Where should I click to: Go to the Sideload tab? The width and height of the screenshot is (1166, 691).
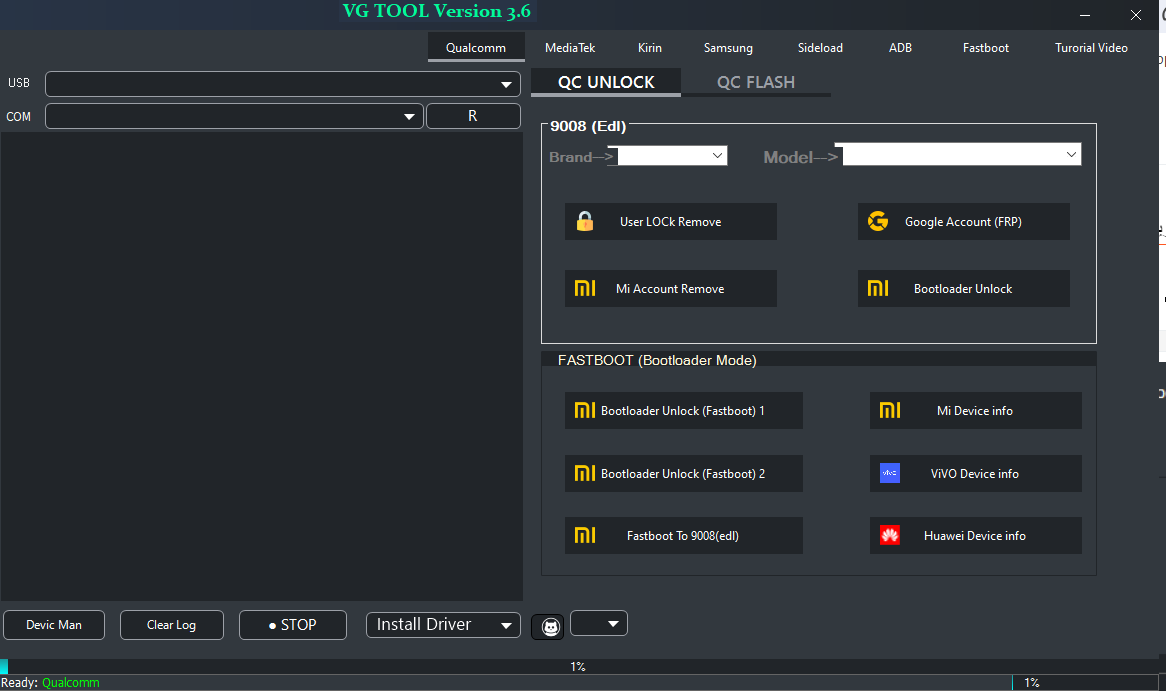[x=820, y=48]
